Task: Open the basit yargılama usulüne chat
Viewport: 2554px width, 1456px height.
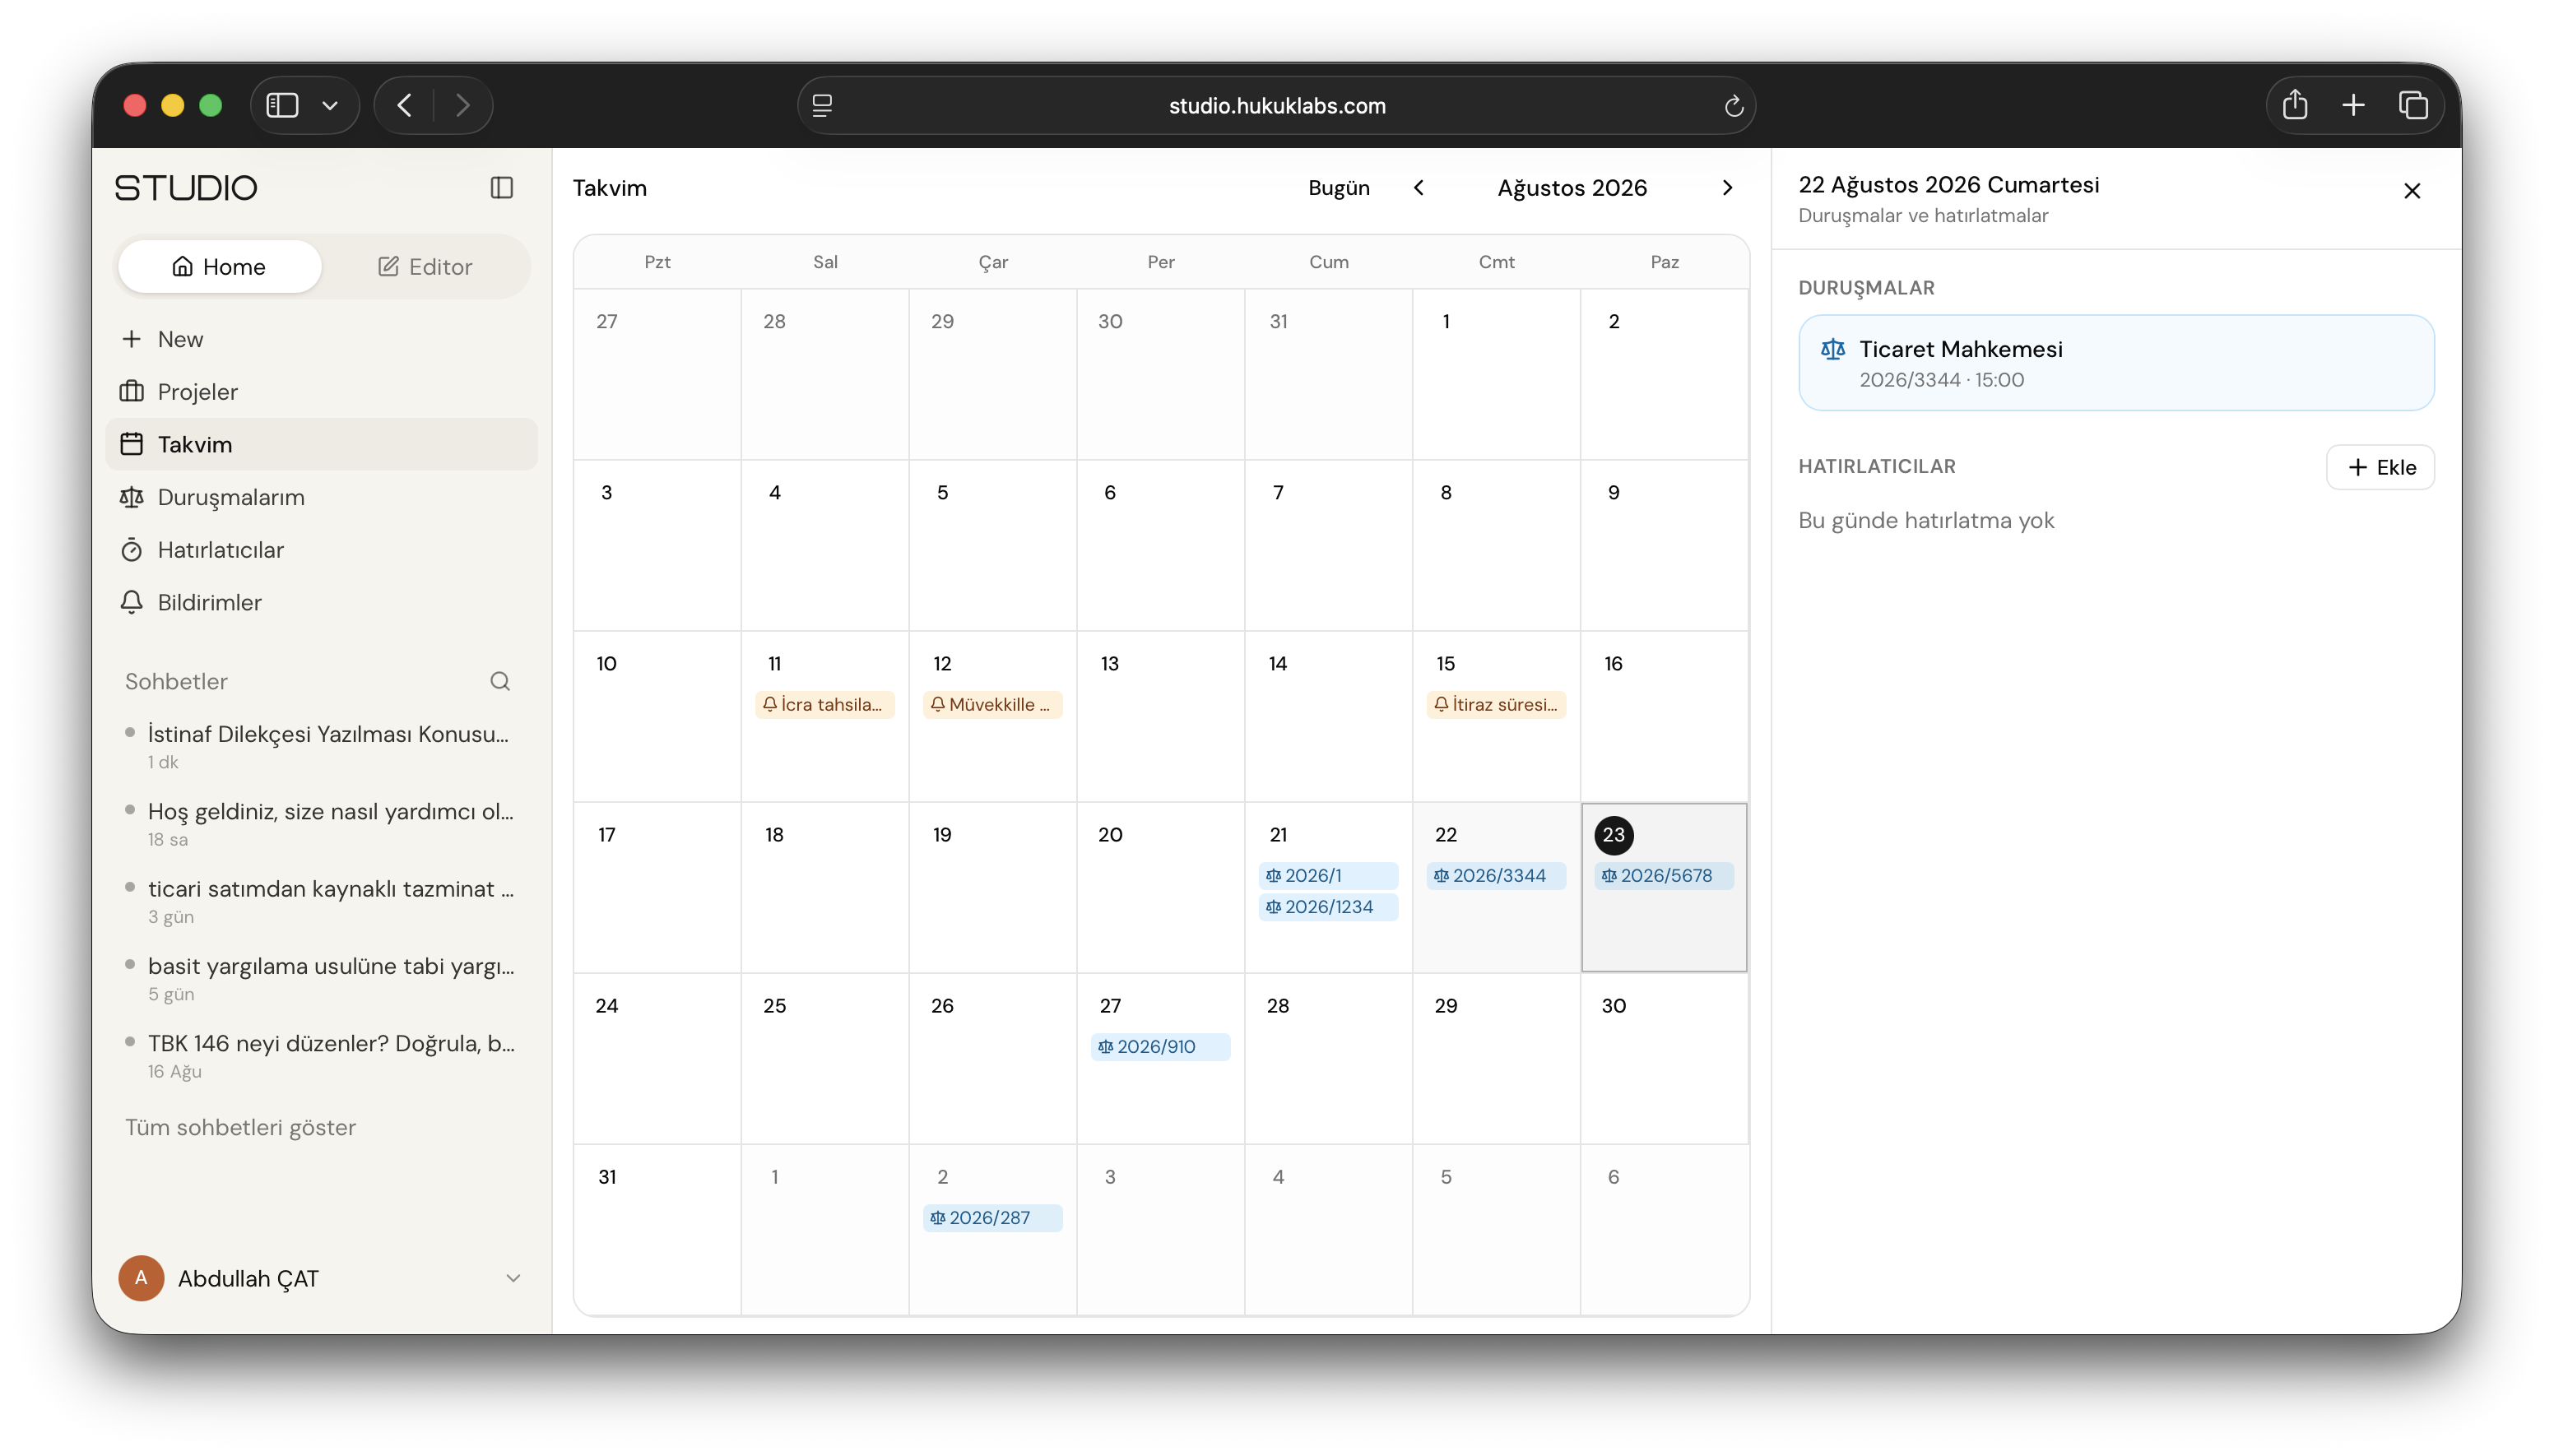Action: (321, 978)
